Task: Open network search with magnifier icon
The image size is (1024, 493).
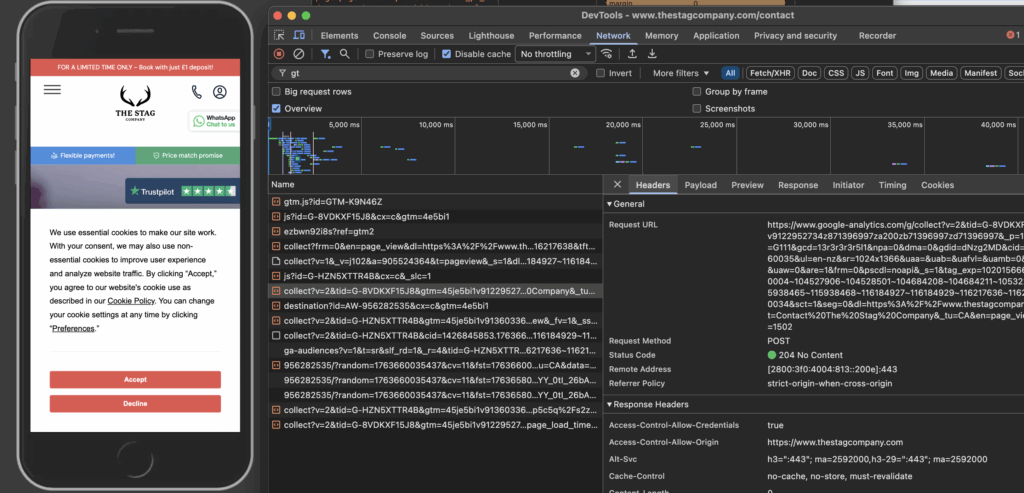Action: pyautogui.click(x=345, y=54)
